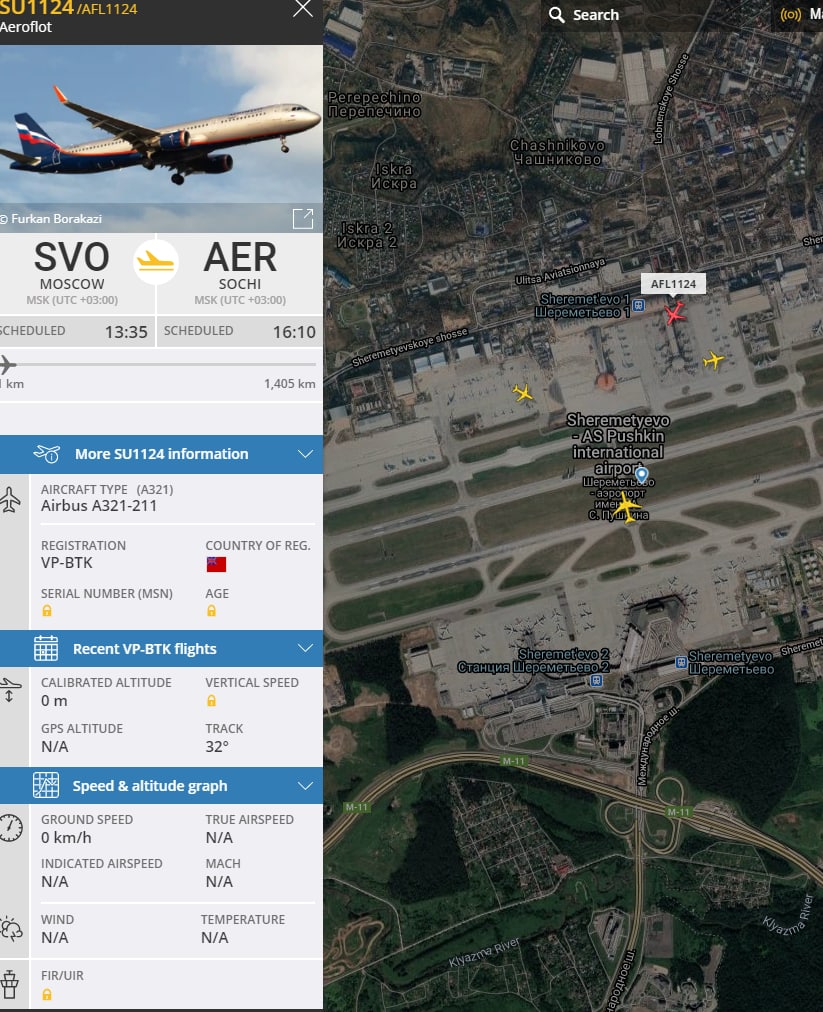This screenshot has width=823, height=1012.
Task: Expand More SU1124 information section
Action: click(x=161, y=454)
